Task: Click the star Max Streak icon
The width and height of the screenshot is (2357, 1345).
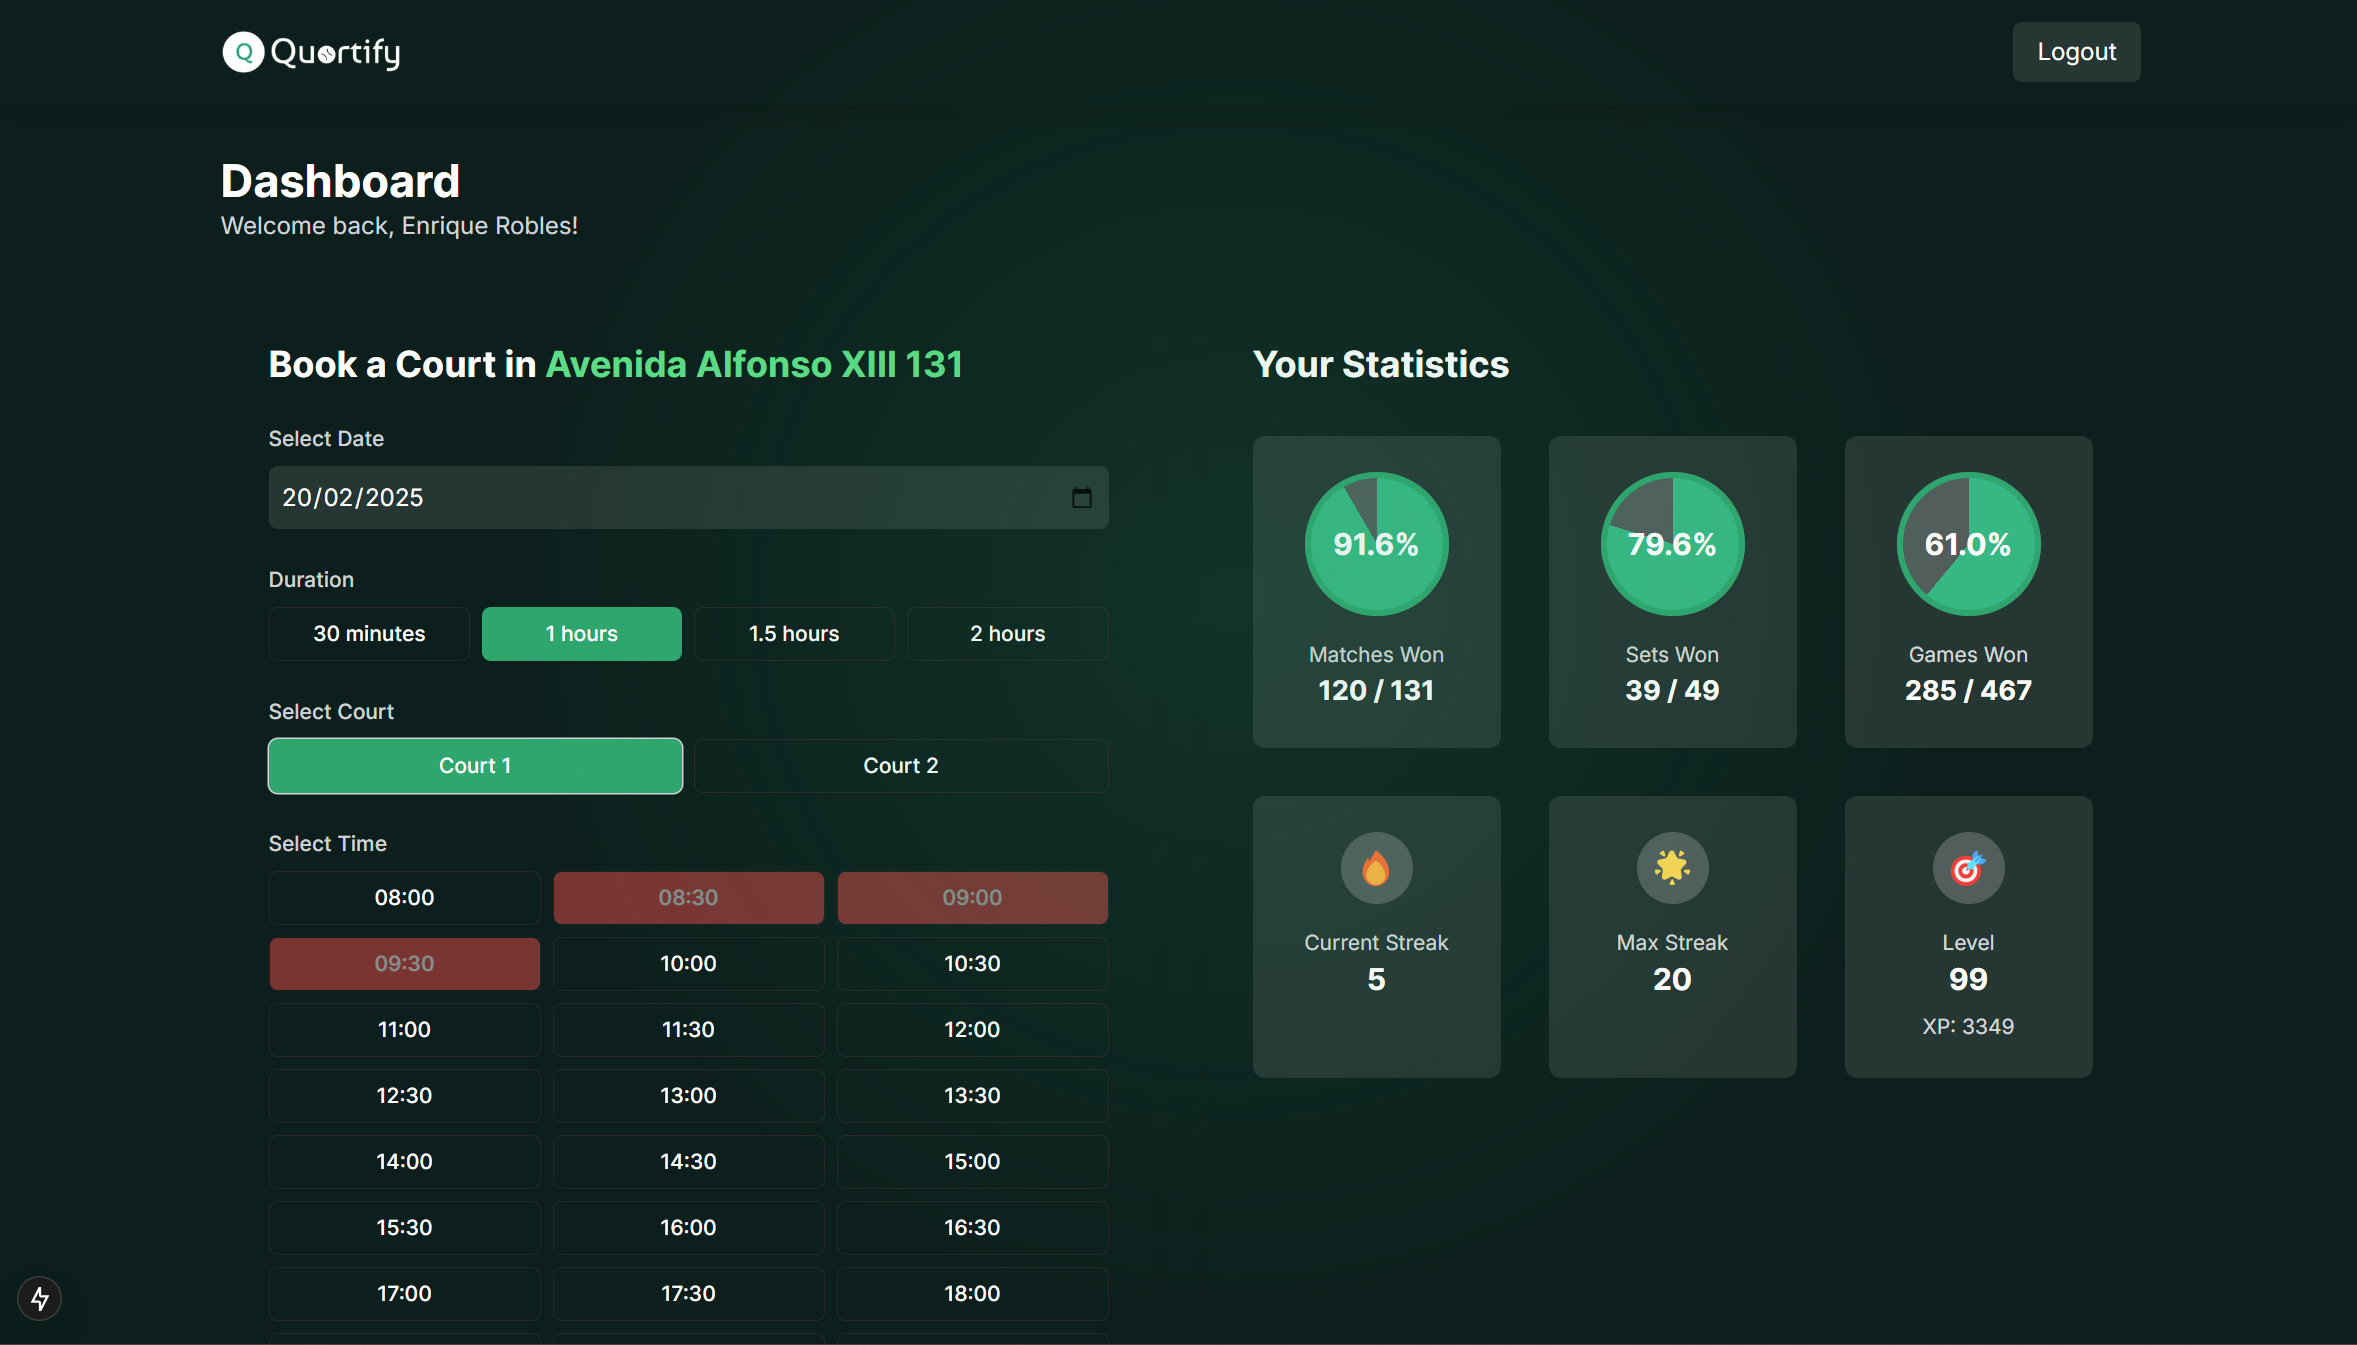Action: (1672, 868)
